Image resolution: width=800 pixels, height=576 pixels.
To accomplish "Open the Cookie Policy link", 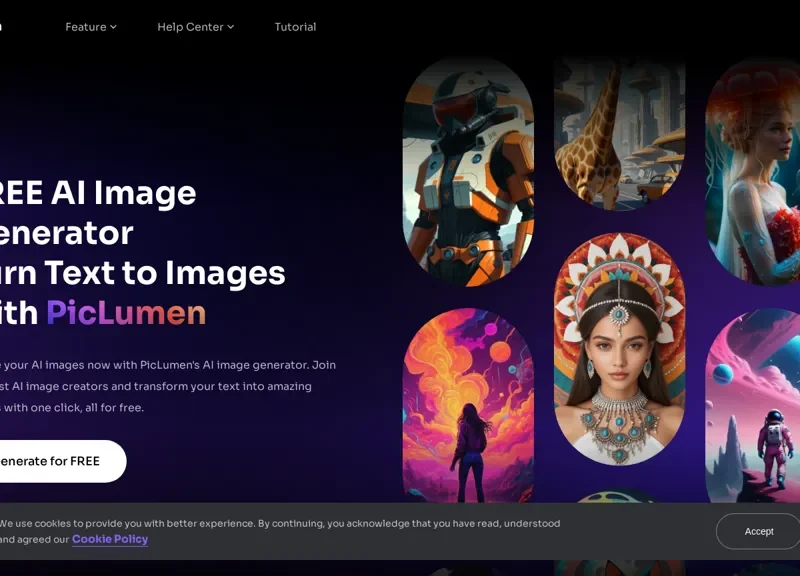I will coord(110,539).
